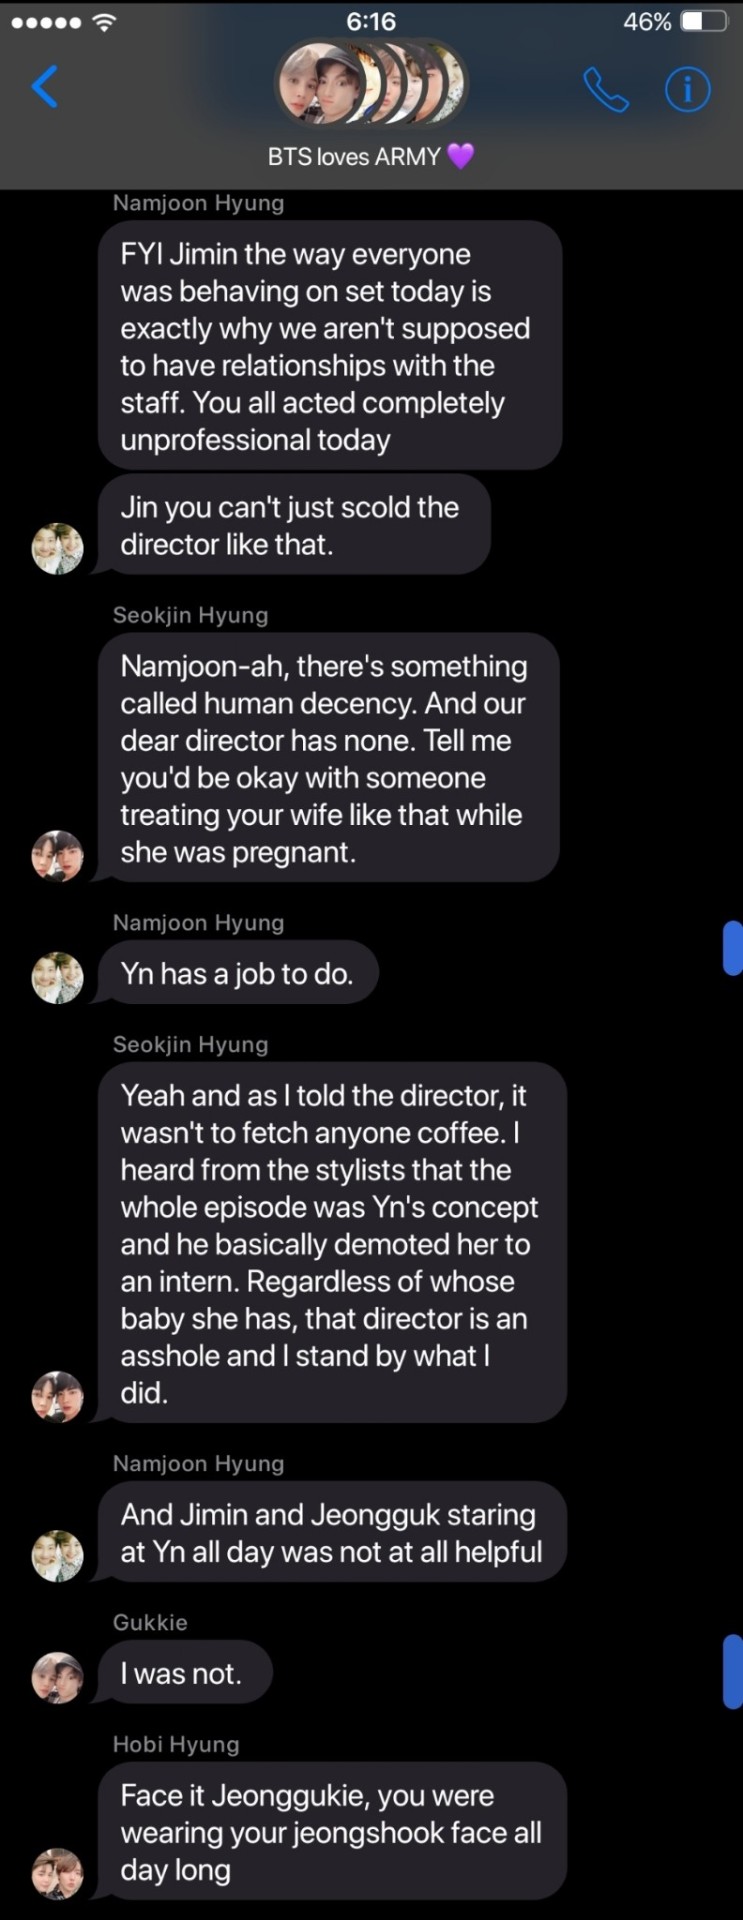Tap Namjoon's avatar beside 'scold the director' message
The image size is (743, 1920).
point(58,549)
